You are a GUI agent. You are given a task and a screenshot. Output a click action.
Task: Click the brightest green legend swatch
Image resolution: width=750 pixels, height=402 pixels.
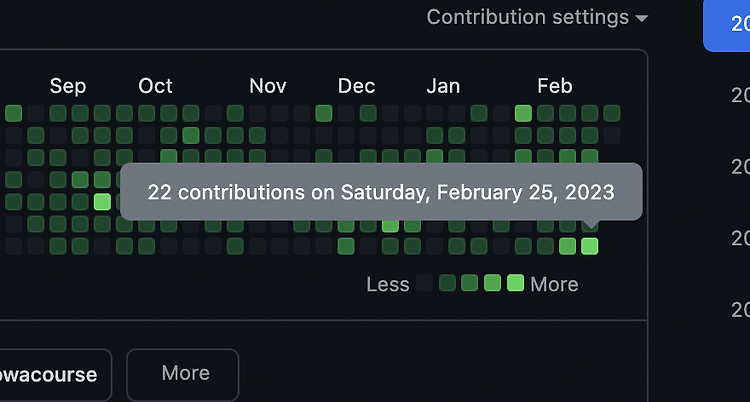(515, 283)
